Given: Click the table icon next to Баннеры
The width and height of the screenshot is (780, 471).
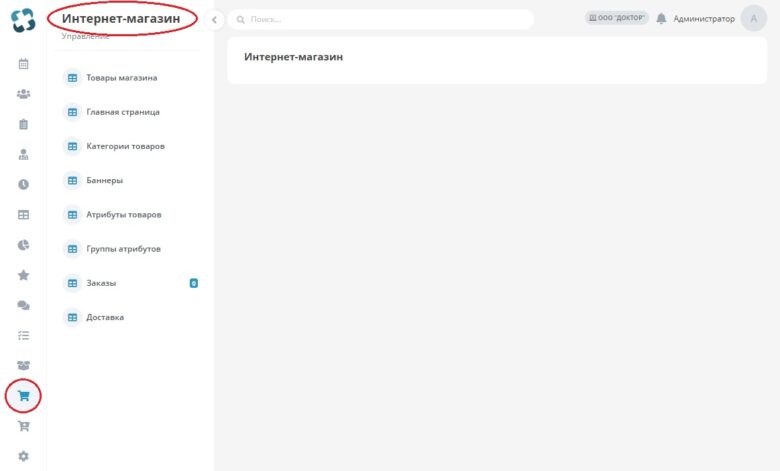Looking at the screenshot, I should [73, 181].
